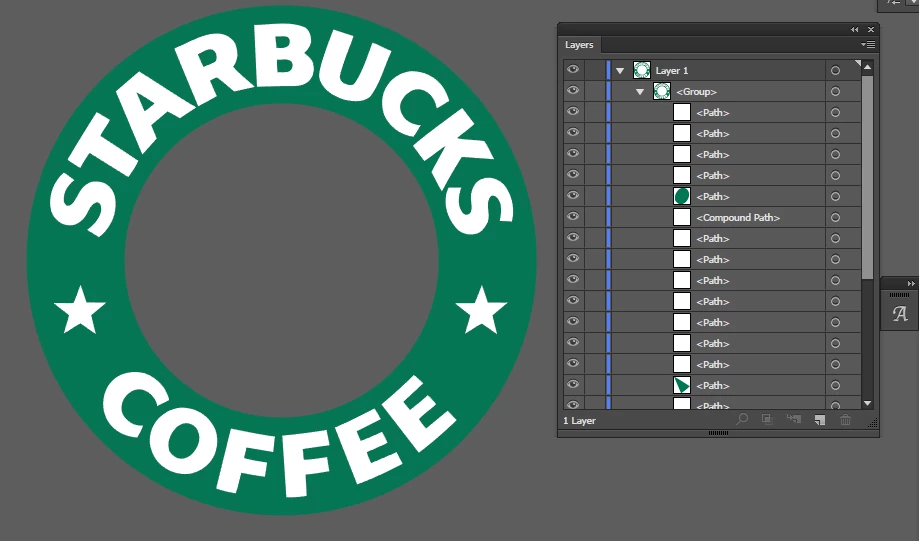Toggle visibility of the <Group> row
The width and height of the screenshot is (919, 541).
pyautogui.click(x=573, y=91)
